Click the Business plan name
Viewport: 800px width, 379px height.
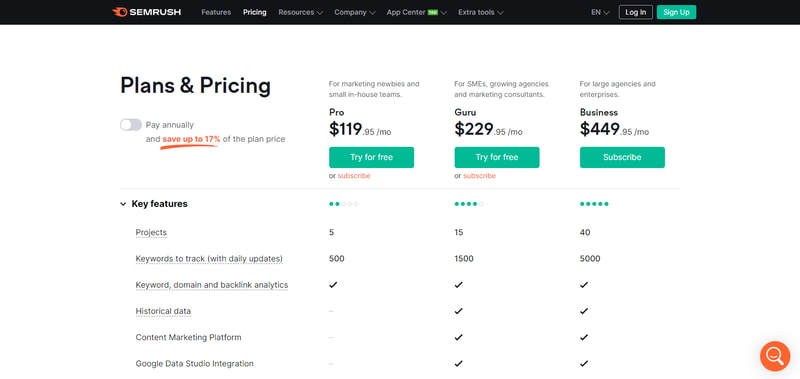[x=599, y=112]
